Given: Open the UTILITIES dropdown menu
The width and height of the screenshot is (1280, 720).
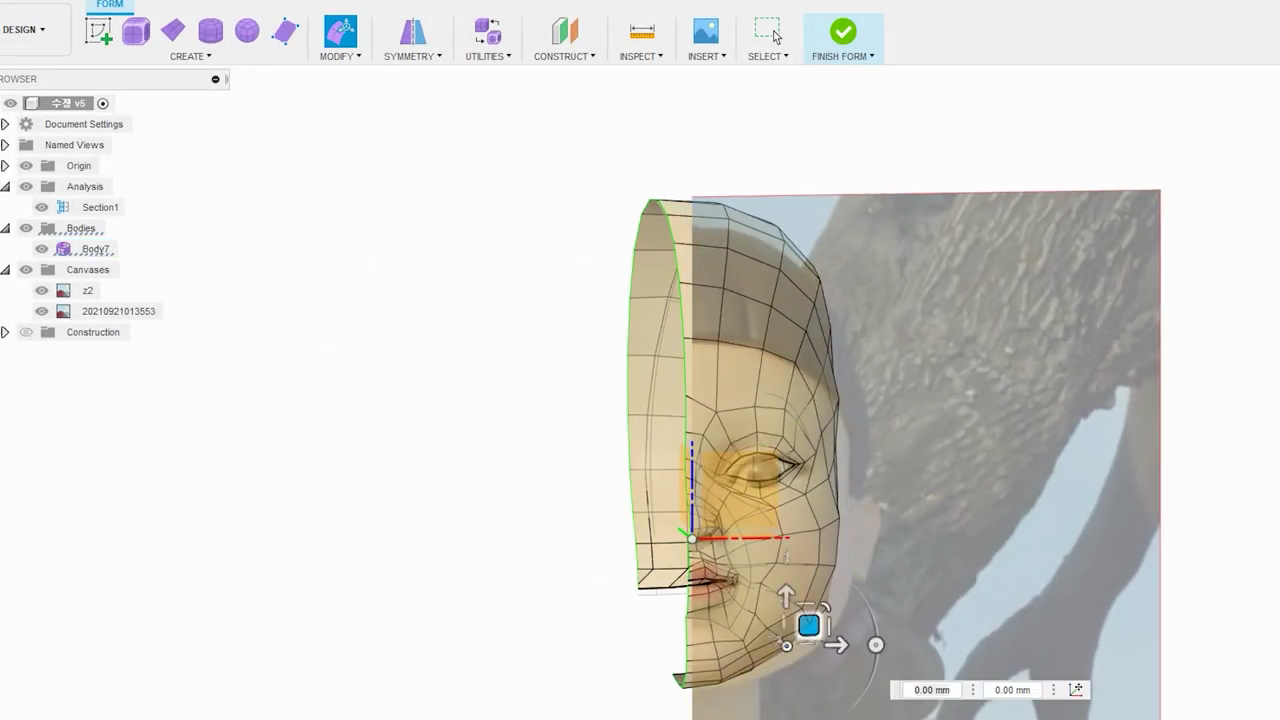Looking at the screenshot, I should click(488, 56).
